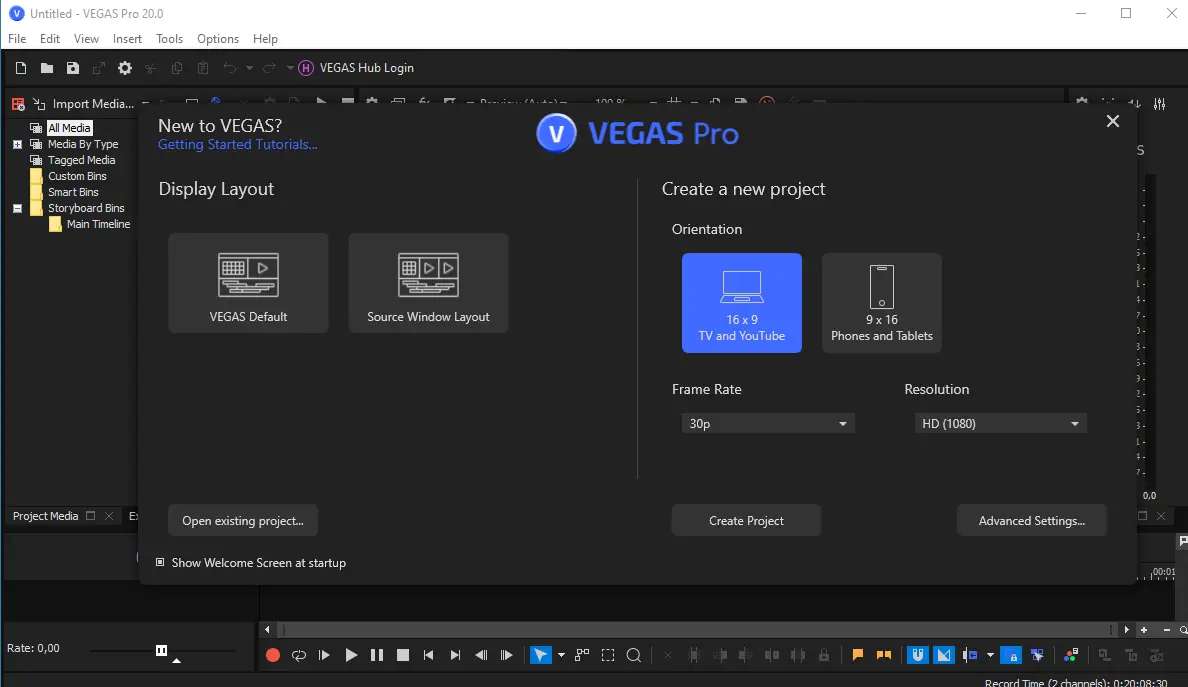The width and height of the screenshot is (1188, 687).
Task: Open the Getting Started Tutorials link
Action: point(237,144)
